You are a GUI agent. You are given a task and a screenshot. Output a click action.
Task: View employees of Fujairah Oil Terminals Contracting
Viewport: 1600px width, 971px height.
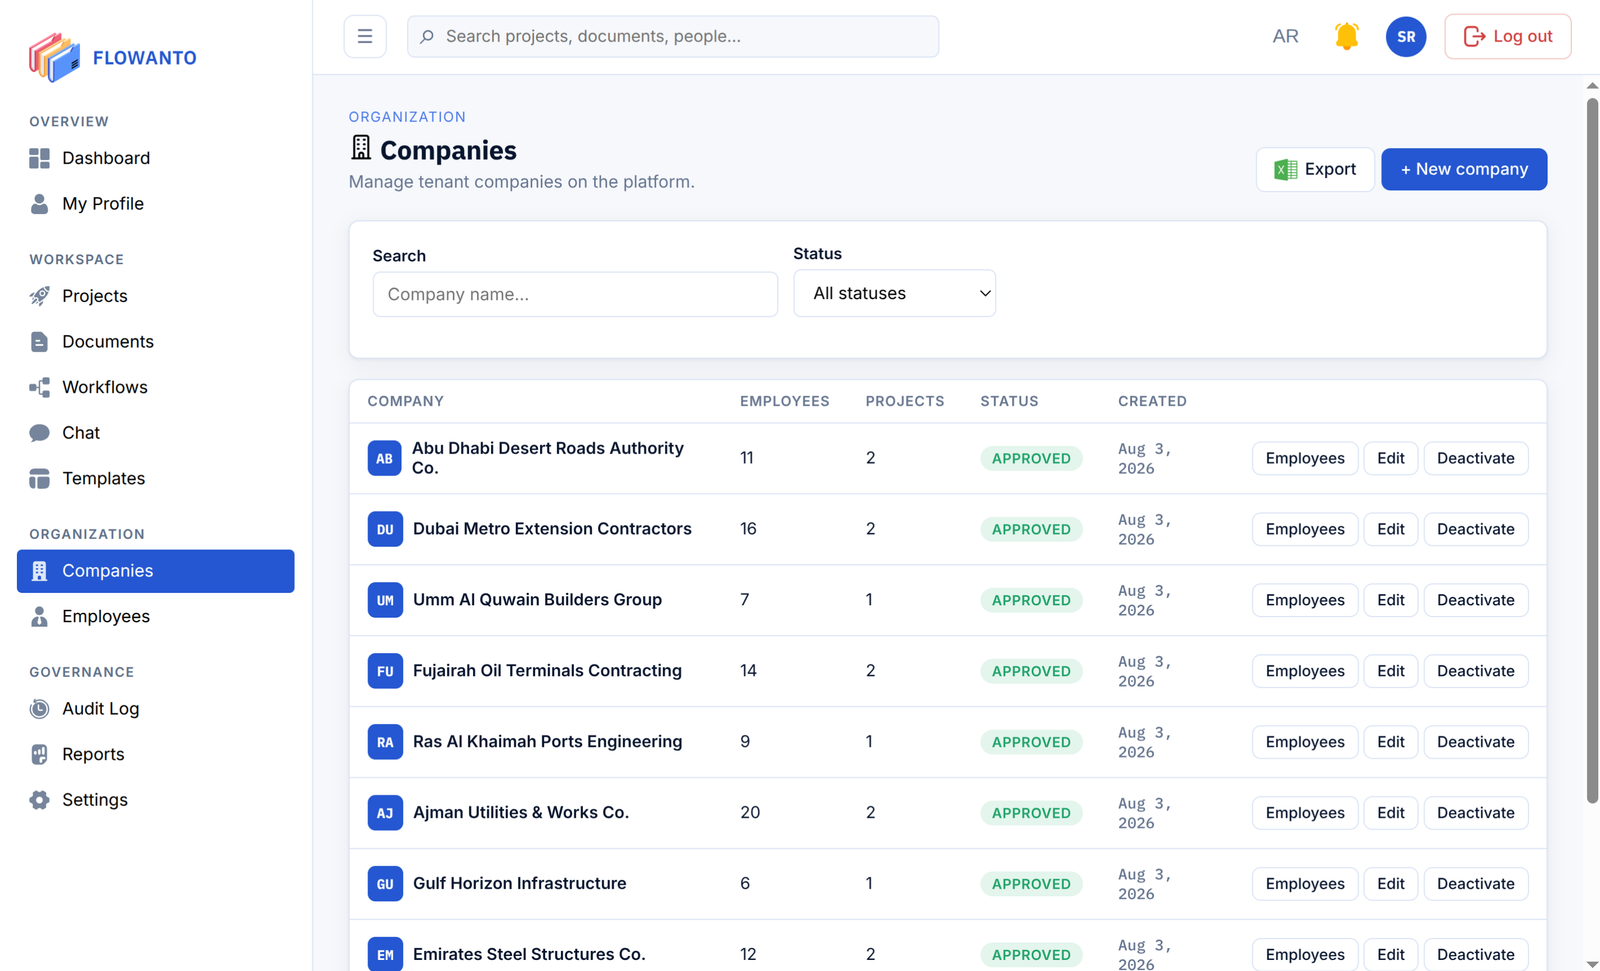(x=1304, y=671)
